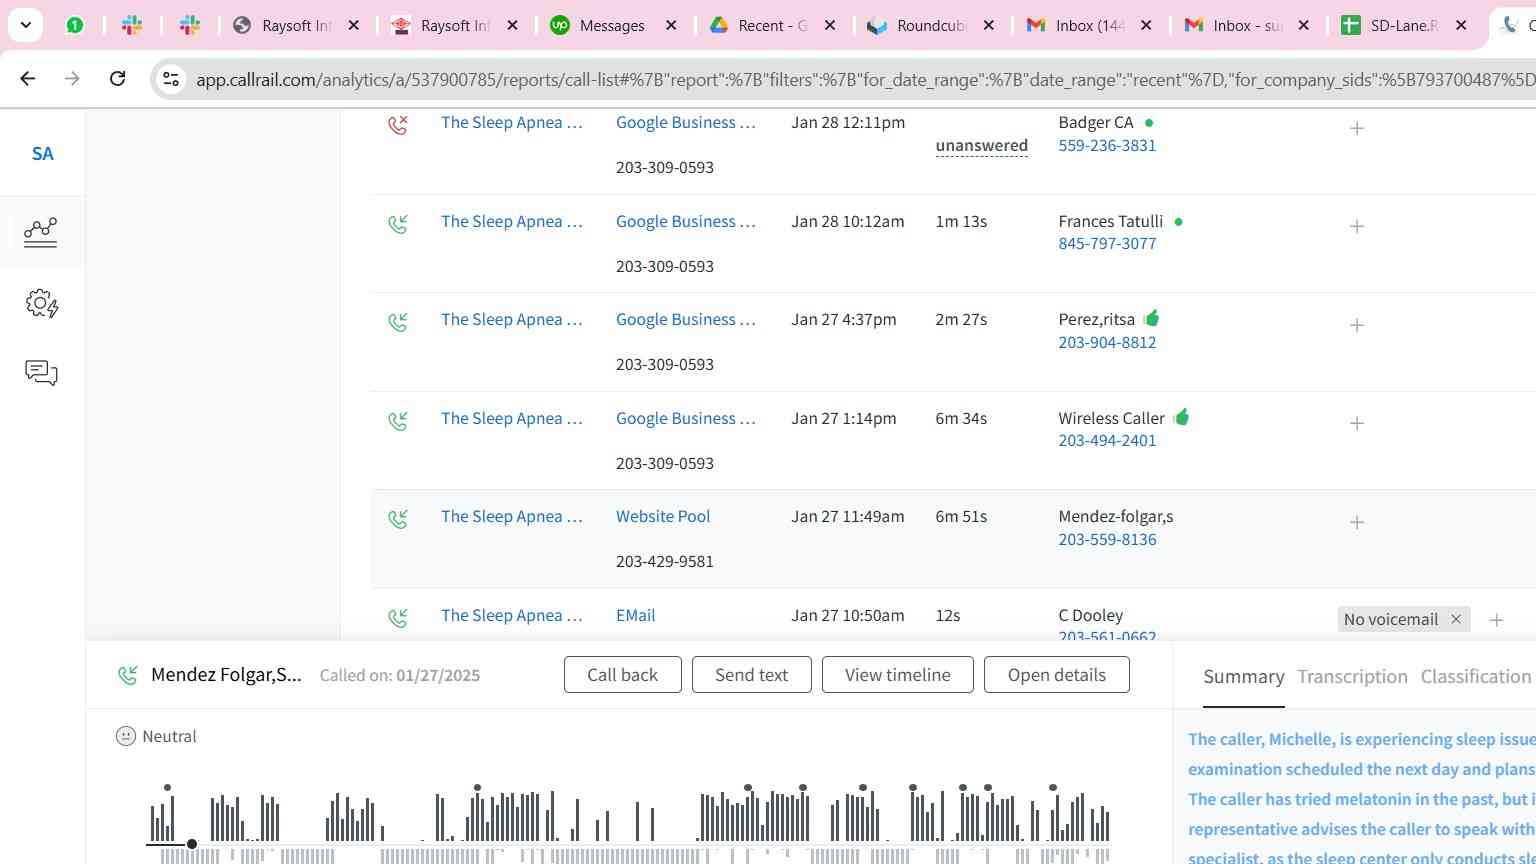The height and width of the screenshot is (864, 1536).
Task: Click the SA account logo
Action: (42, 154)
